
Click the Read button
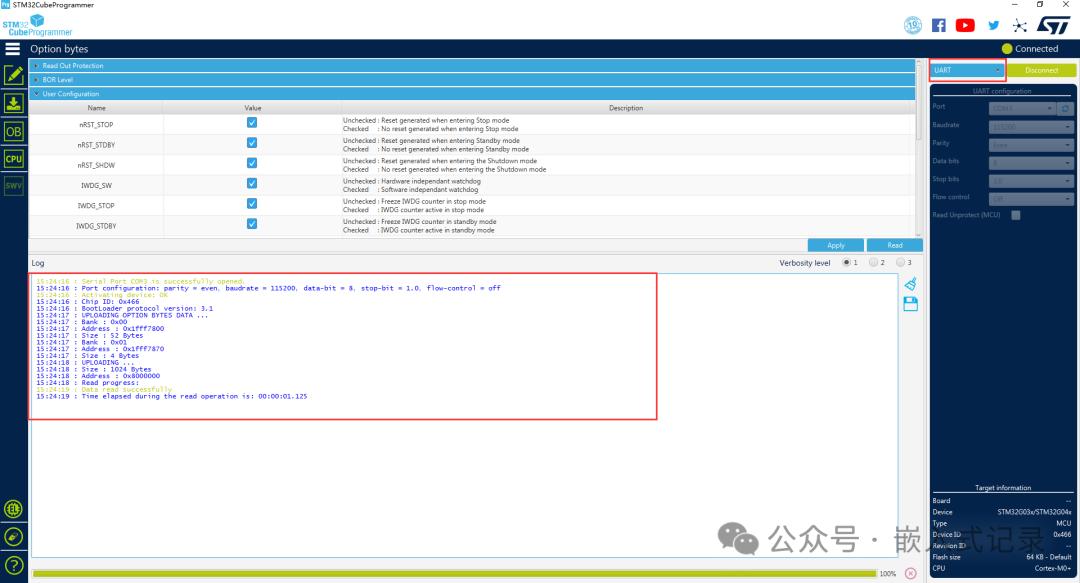[895, 245]
